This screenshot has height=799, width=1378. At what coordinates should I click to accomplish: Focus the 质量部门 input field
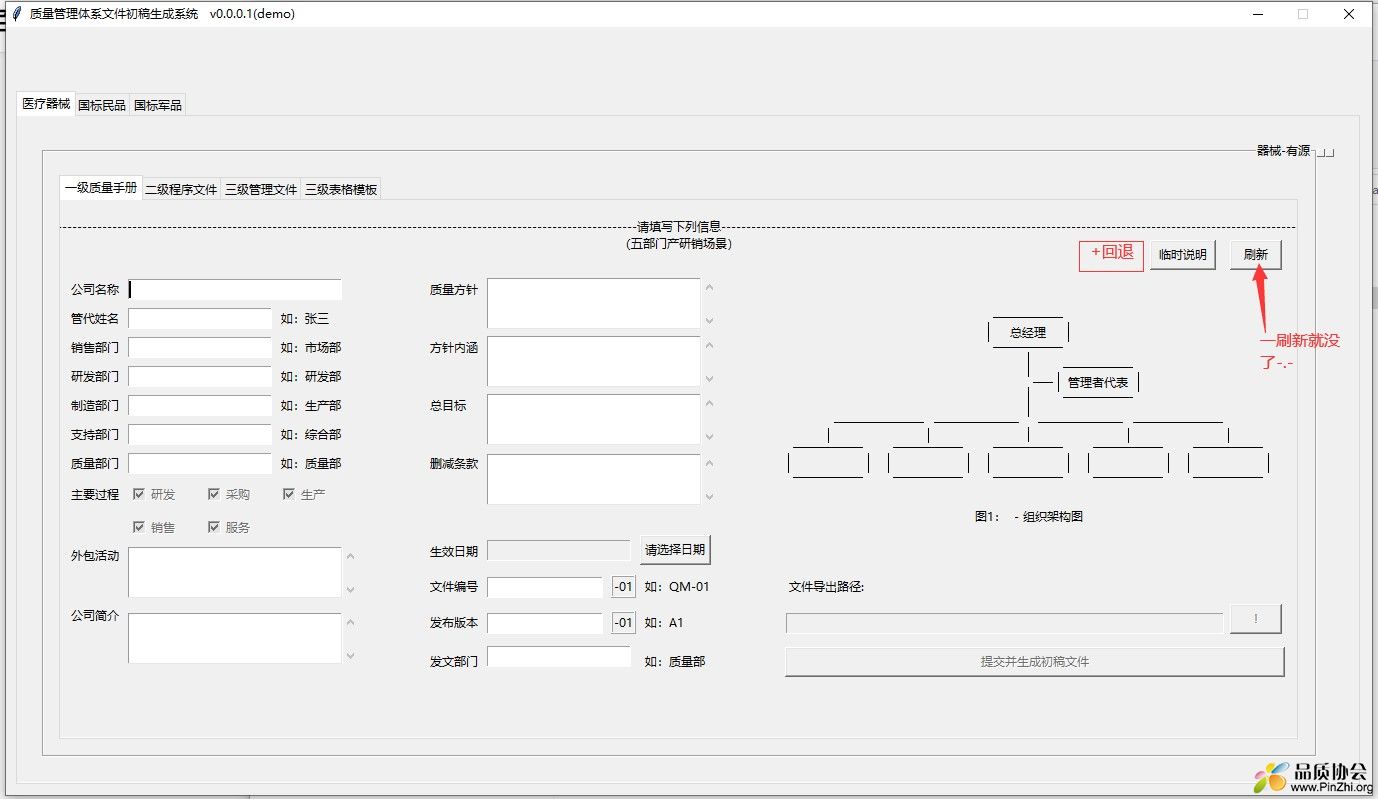click(x=200, y=464)
